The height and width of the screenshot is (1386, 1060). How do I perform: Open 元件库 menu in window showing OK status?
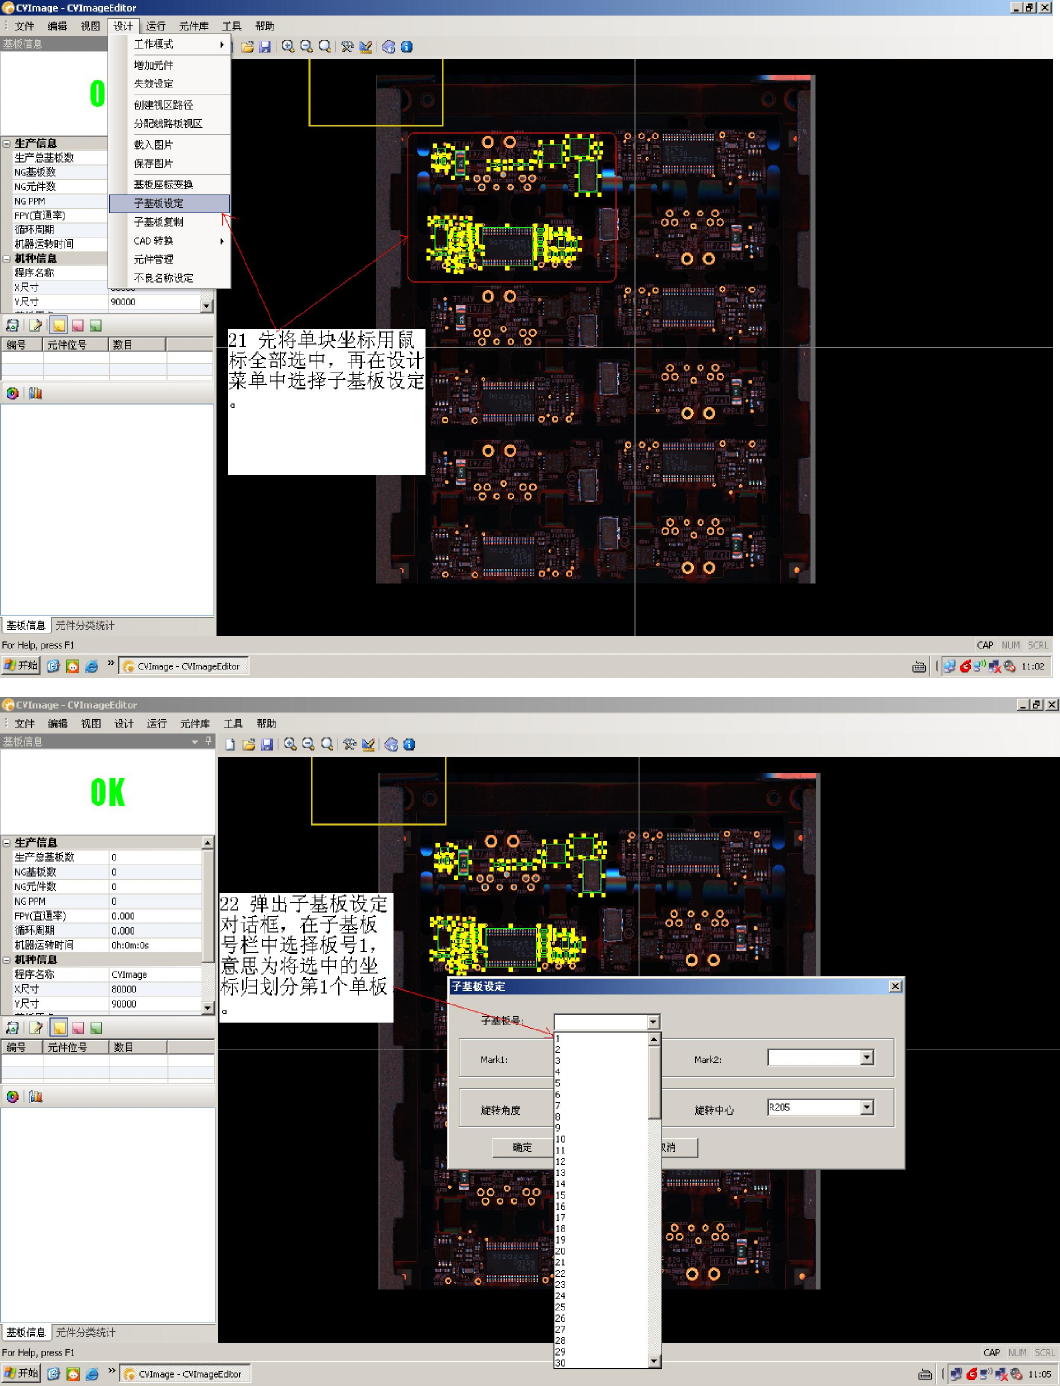click(x=195, y=724)
